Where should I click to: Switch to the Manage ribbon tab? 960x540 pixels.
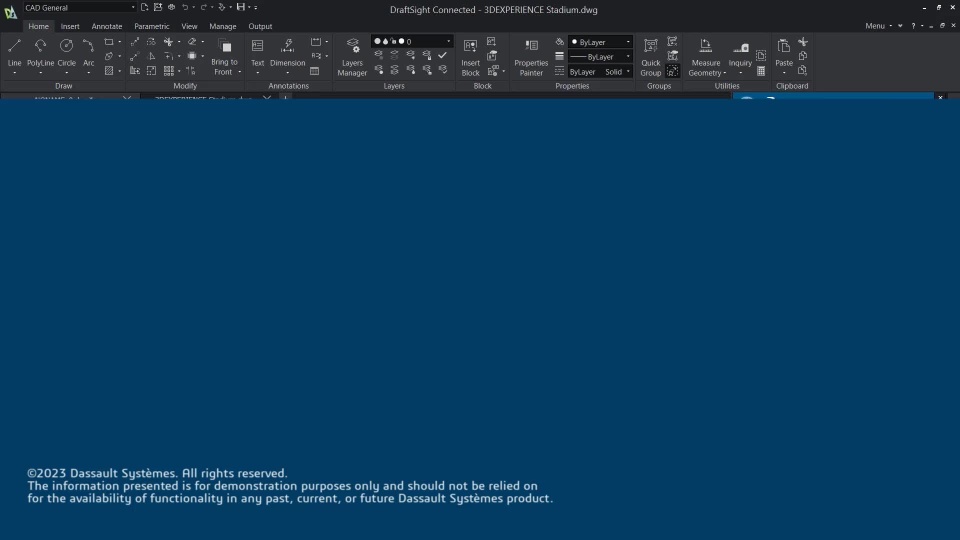(222, 26)
